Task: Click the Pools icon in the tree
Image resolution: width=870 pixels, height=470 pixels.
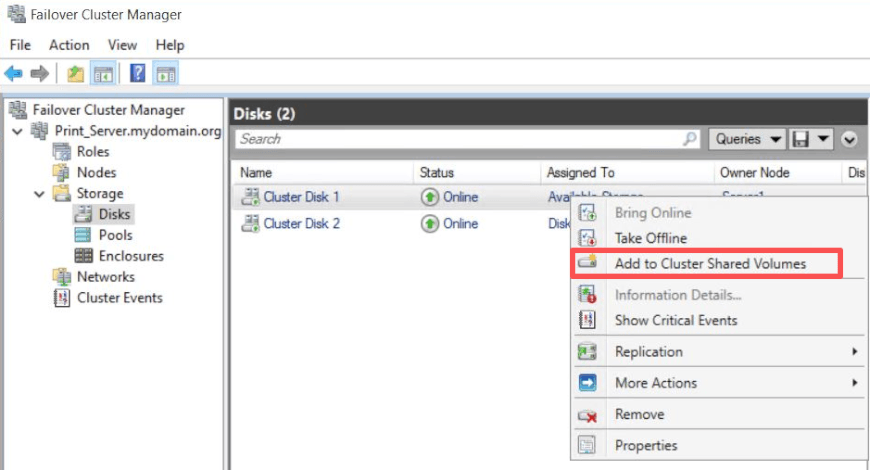Action: (x=83, y=235)
